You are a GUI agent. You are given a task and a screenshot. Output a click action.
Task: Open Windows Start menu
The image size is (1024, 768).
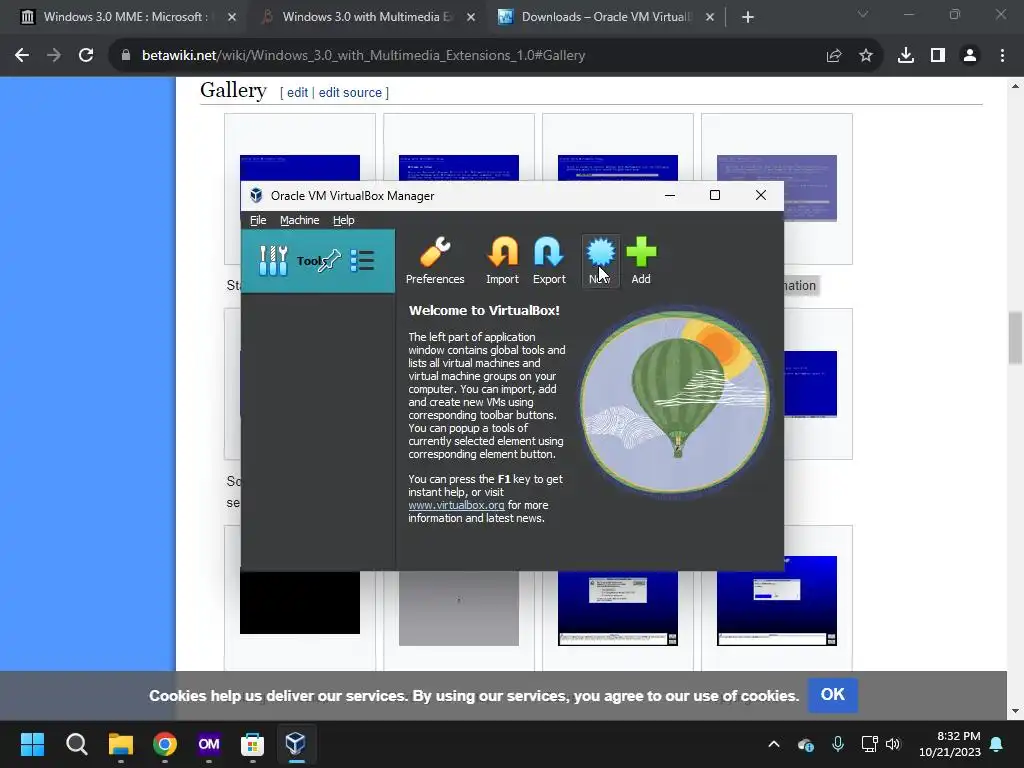[x=32, y=744]
